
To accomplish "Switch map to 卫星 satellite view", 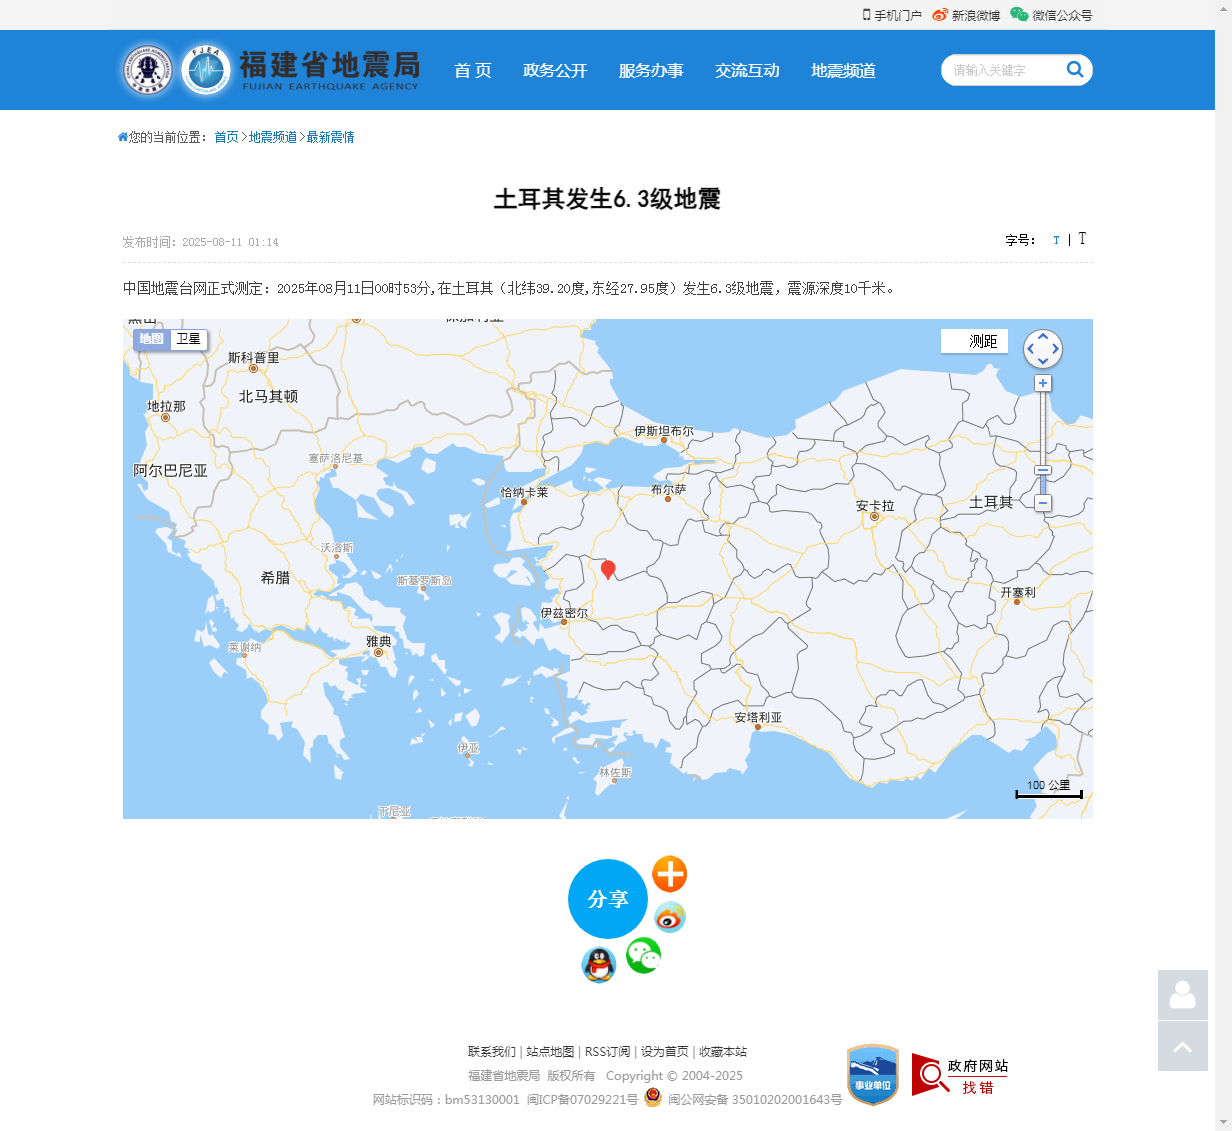I will click(x=188, y=339).
